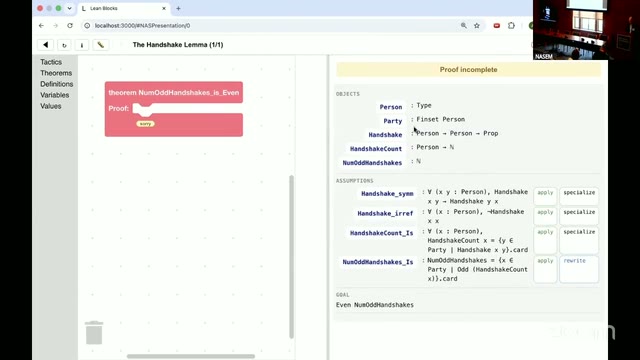This screenshot has height=360, width=640.
Task: Click specialize for Handshake_symm
Action: pyautogui.click(x=579, y=196)
